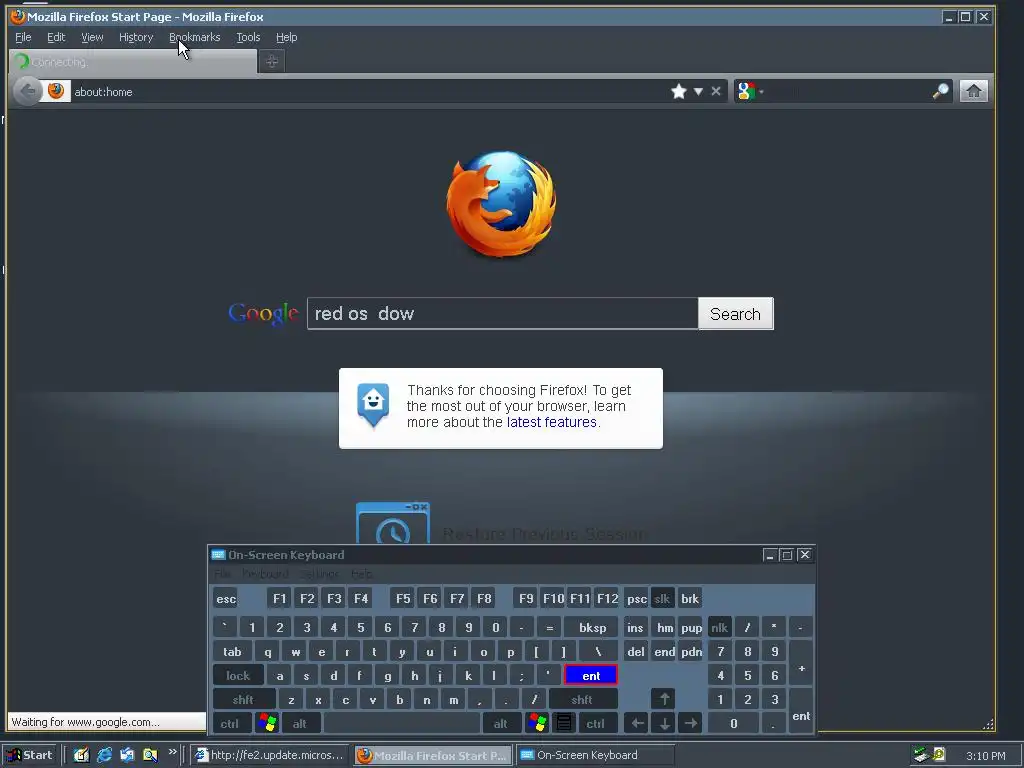
Task: Open the View menu in Firefox
Action: point(92,37)
